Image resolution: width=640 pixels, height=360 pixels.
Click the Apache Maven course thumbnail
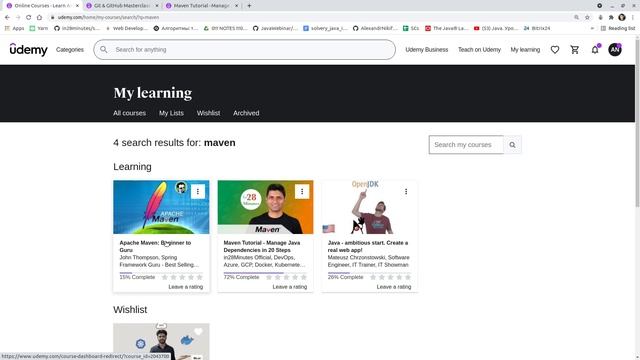point(161,207)
